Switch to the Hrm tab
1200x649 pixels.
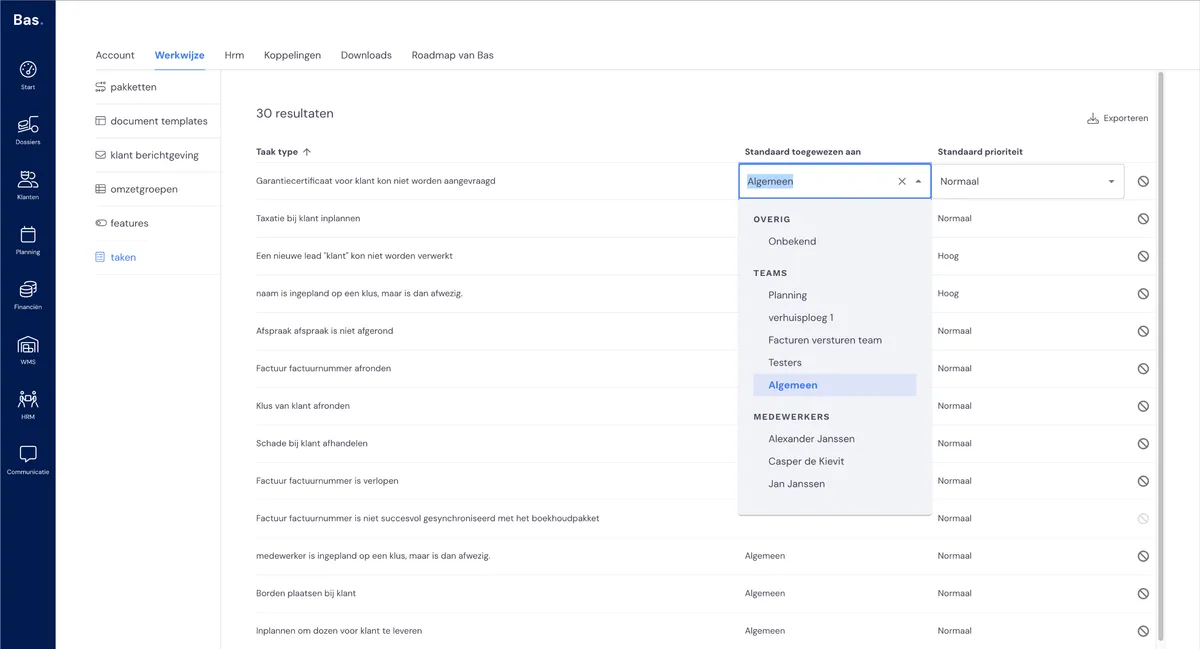234,55
